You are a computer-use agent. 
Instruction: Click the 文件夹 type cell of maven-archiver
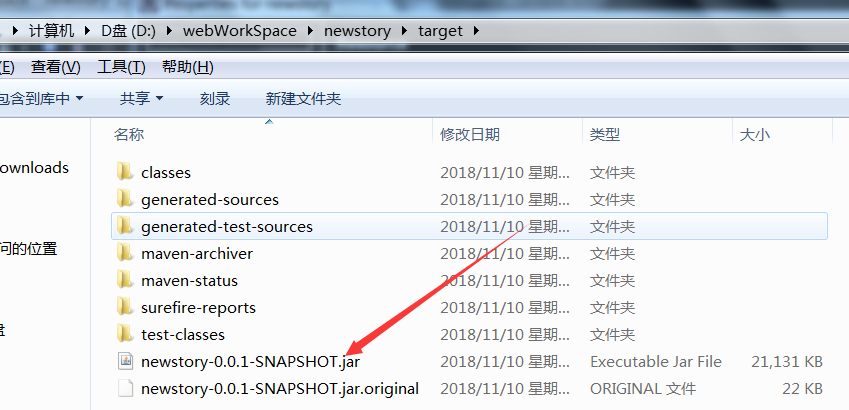tap(612, 253)
